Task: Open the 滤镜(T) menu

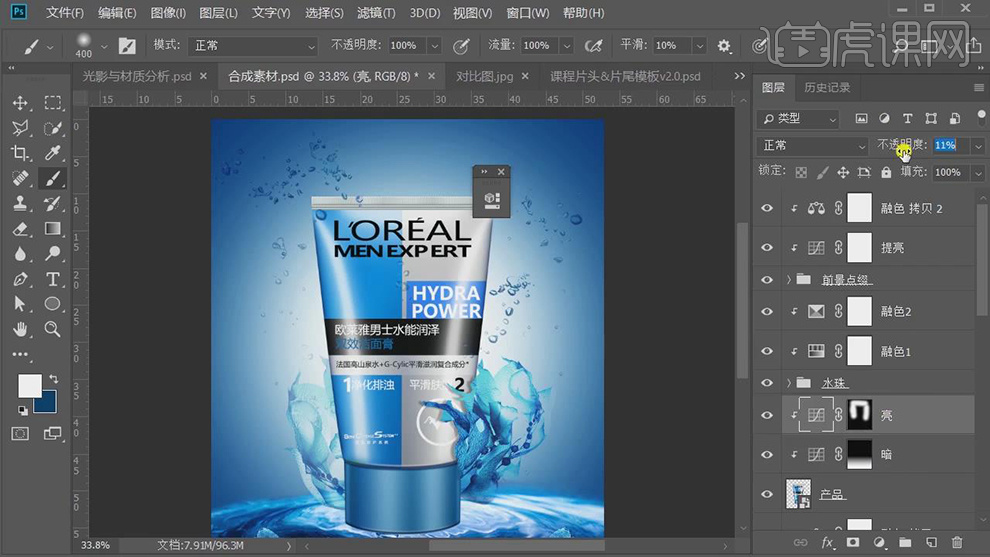Action: 378,13
